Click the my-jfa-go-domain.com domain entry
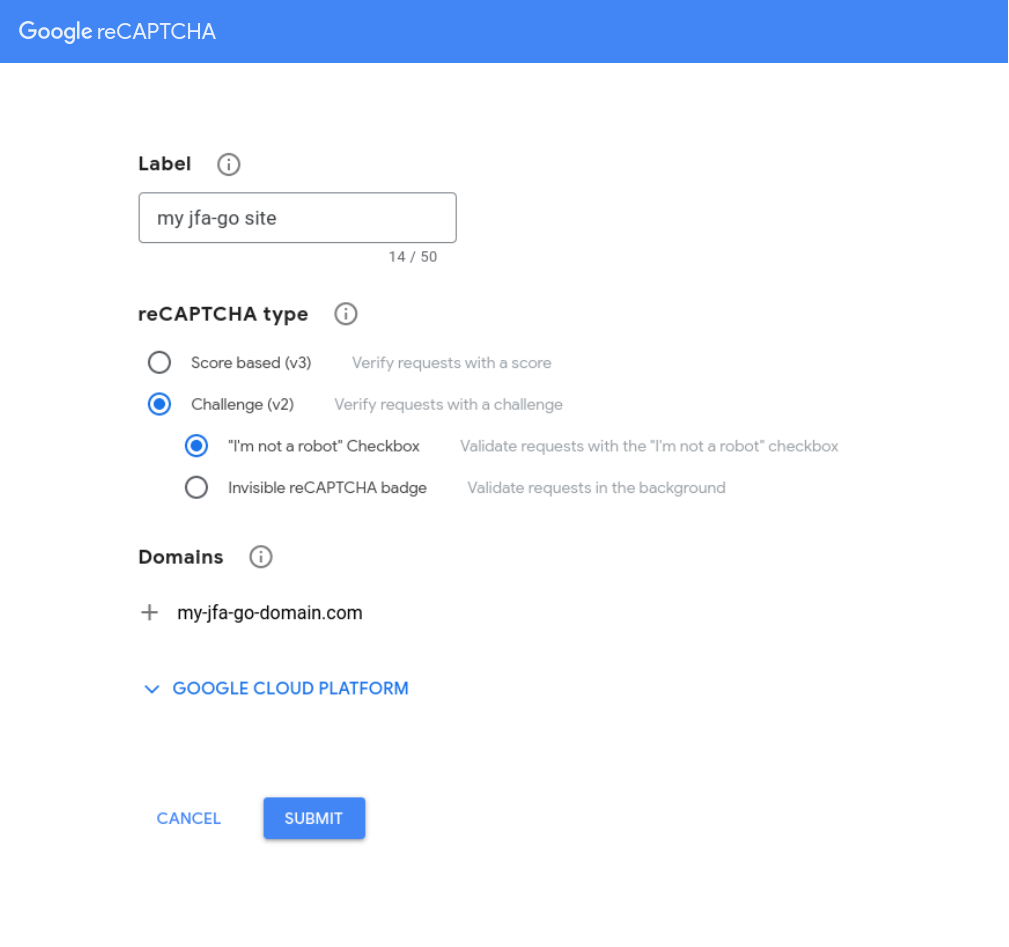1009x947 pixels. pos(270,612)
